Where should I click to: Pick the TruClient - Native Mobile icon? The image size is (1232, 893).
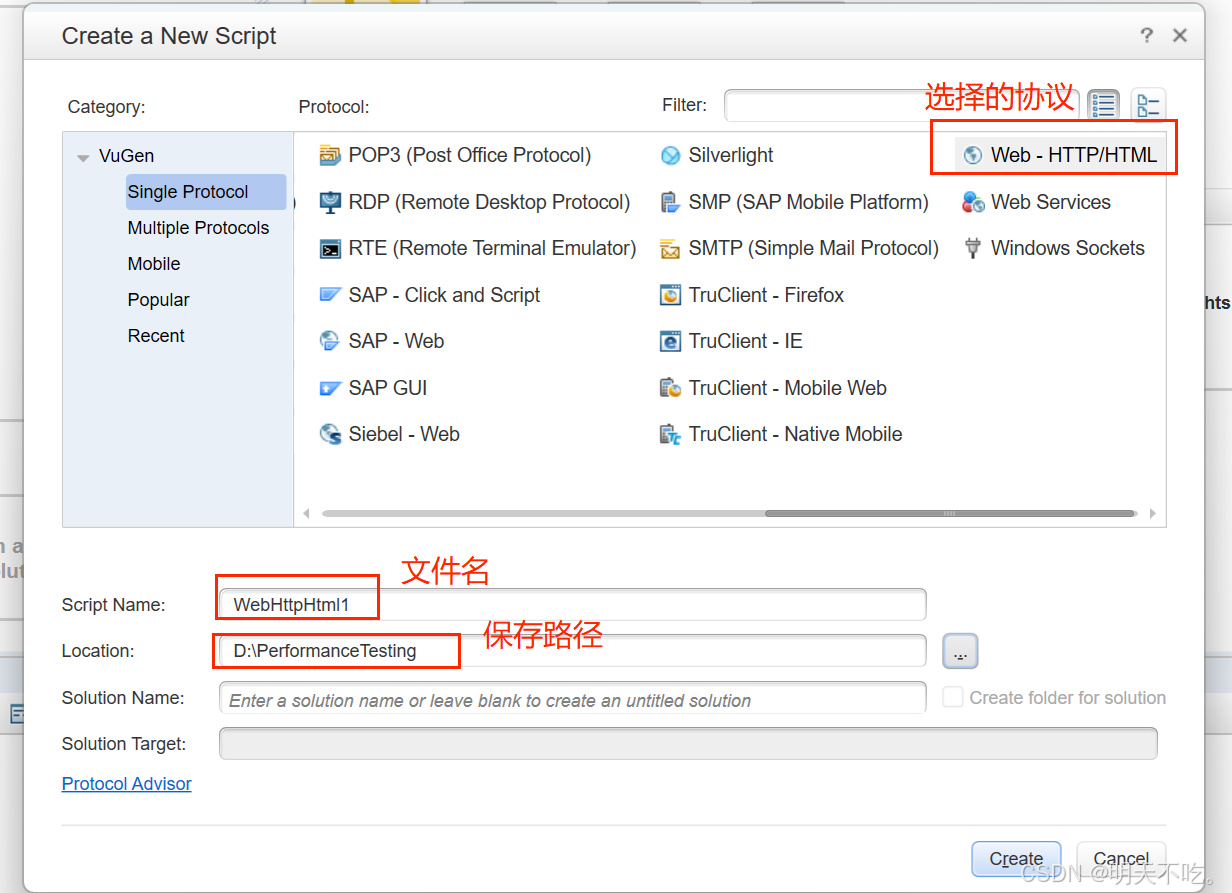tap(670, 434)
